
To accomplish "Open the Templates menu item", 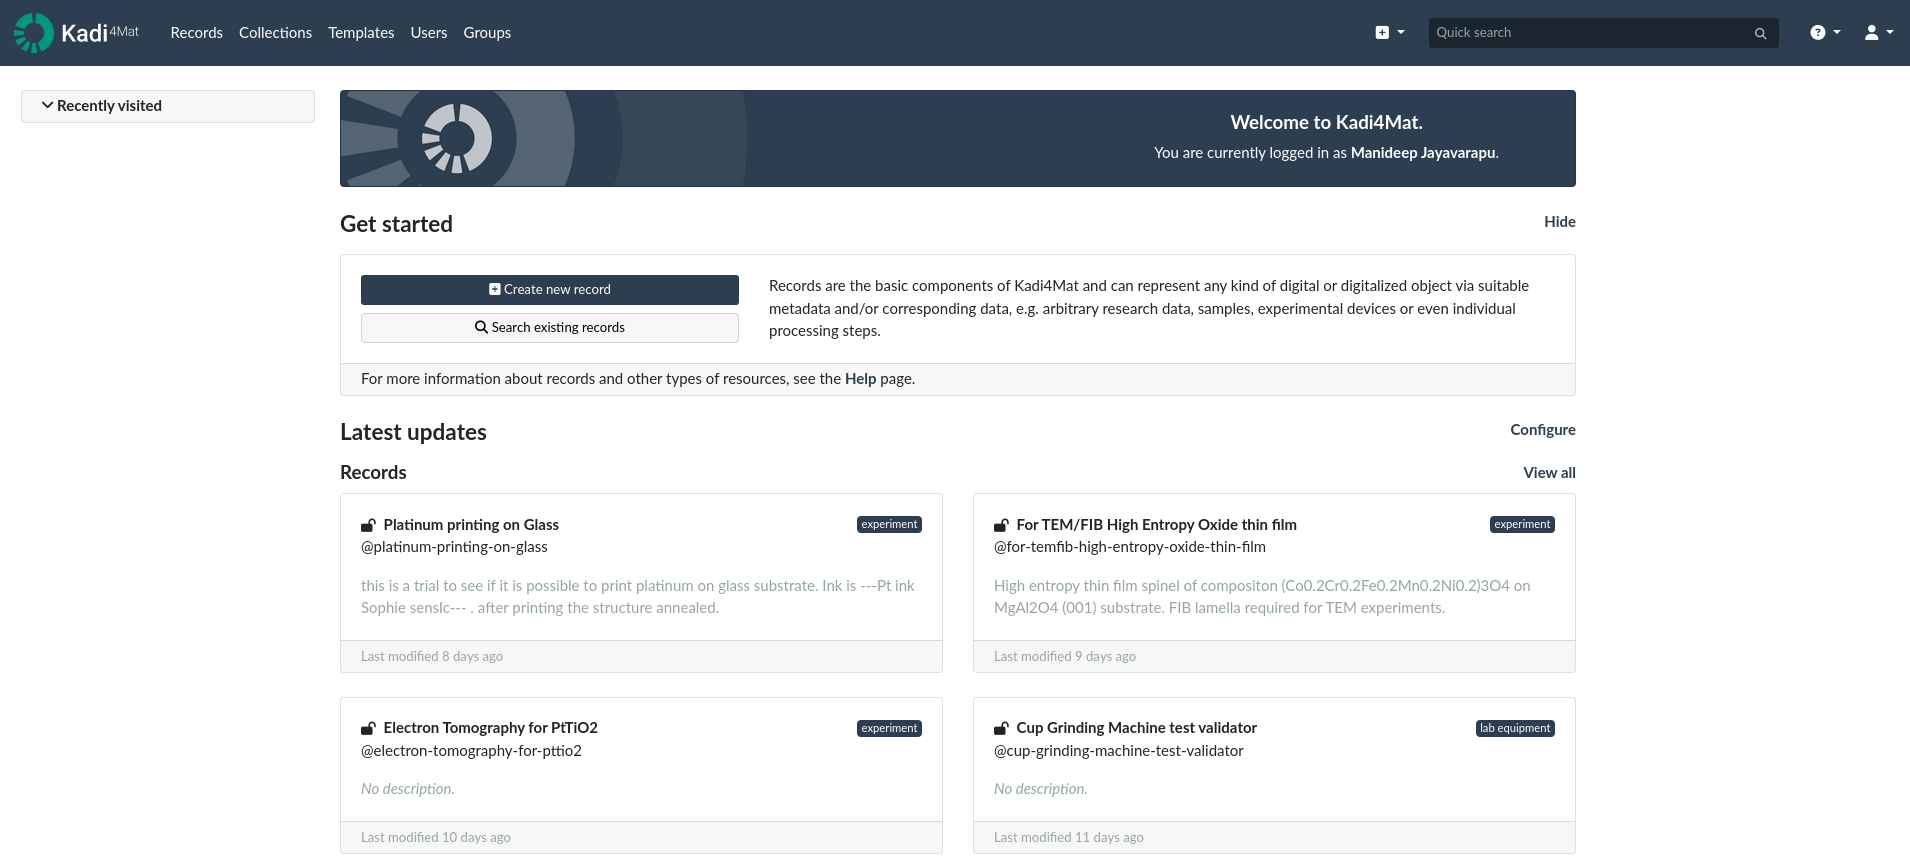I will click(361, 33).
